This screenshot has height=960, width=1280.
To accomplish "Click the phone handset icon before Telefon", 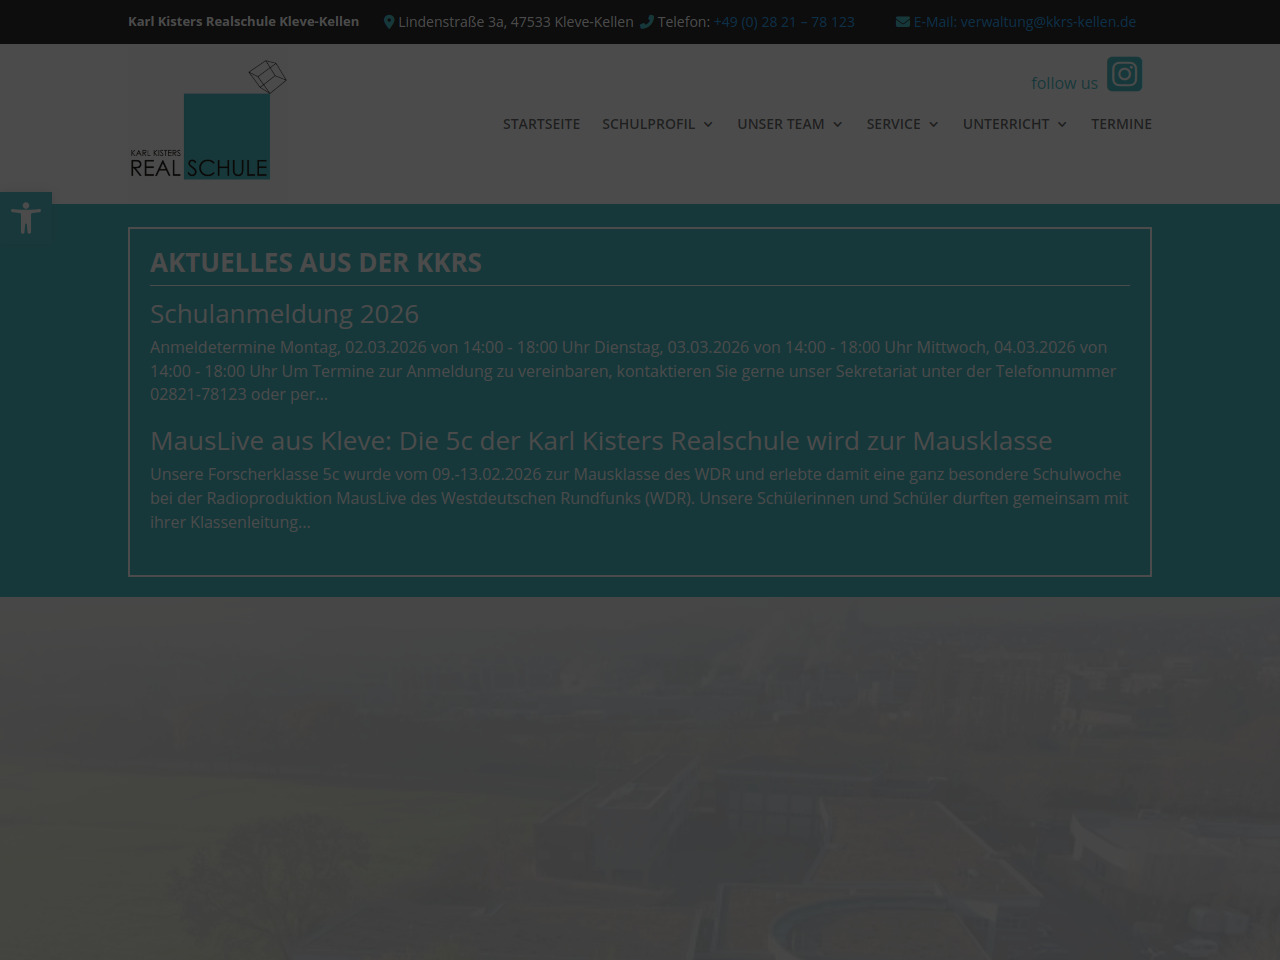I will (647, 22).
